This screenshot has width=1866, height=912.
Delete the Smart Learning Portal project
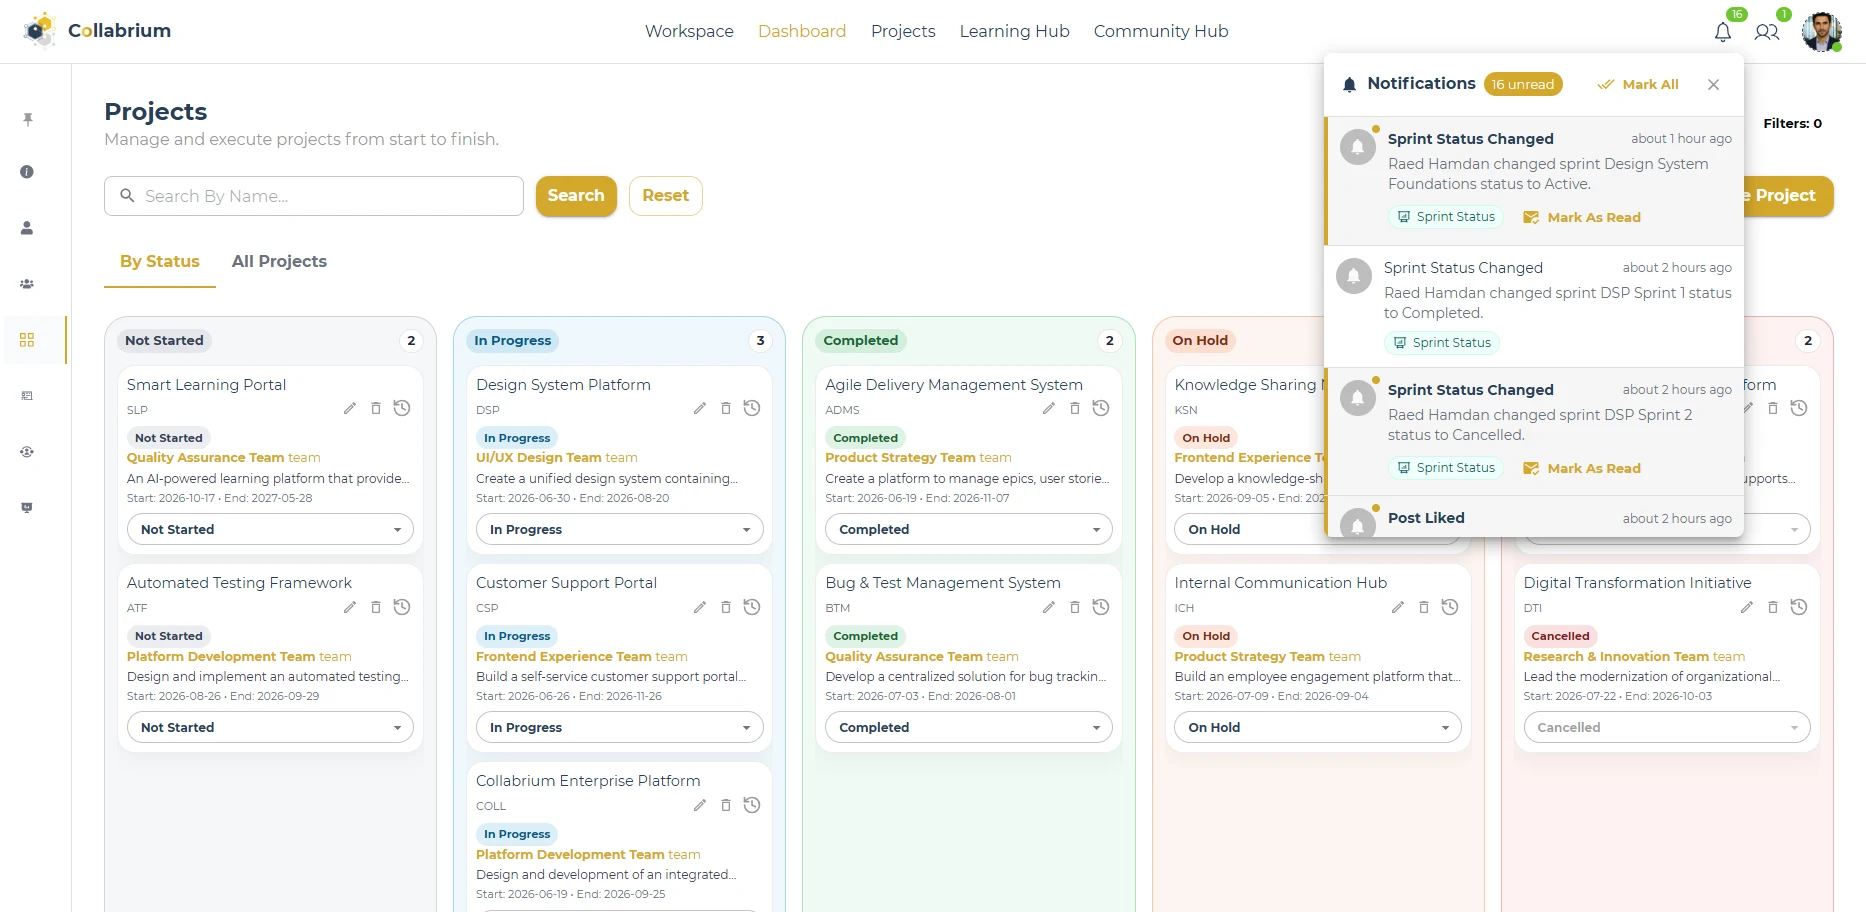376,408
